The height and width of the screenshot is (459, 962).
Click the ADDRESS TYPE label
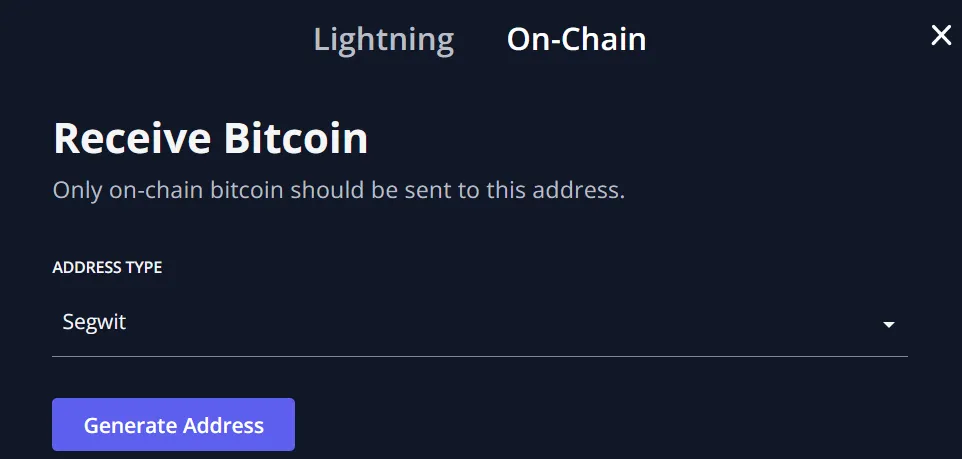pyautogui.click(x=107, y=268)
